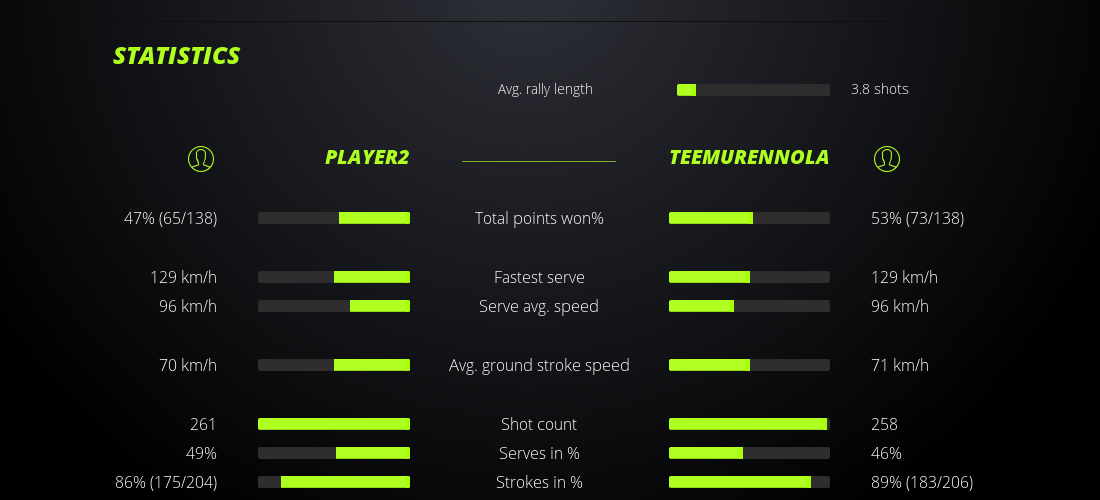Select the Avg. ground stroke speed label
The width and height of the screenshot is (1100, 500).
coord(539,365)
